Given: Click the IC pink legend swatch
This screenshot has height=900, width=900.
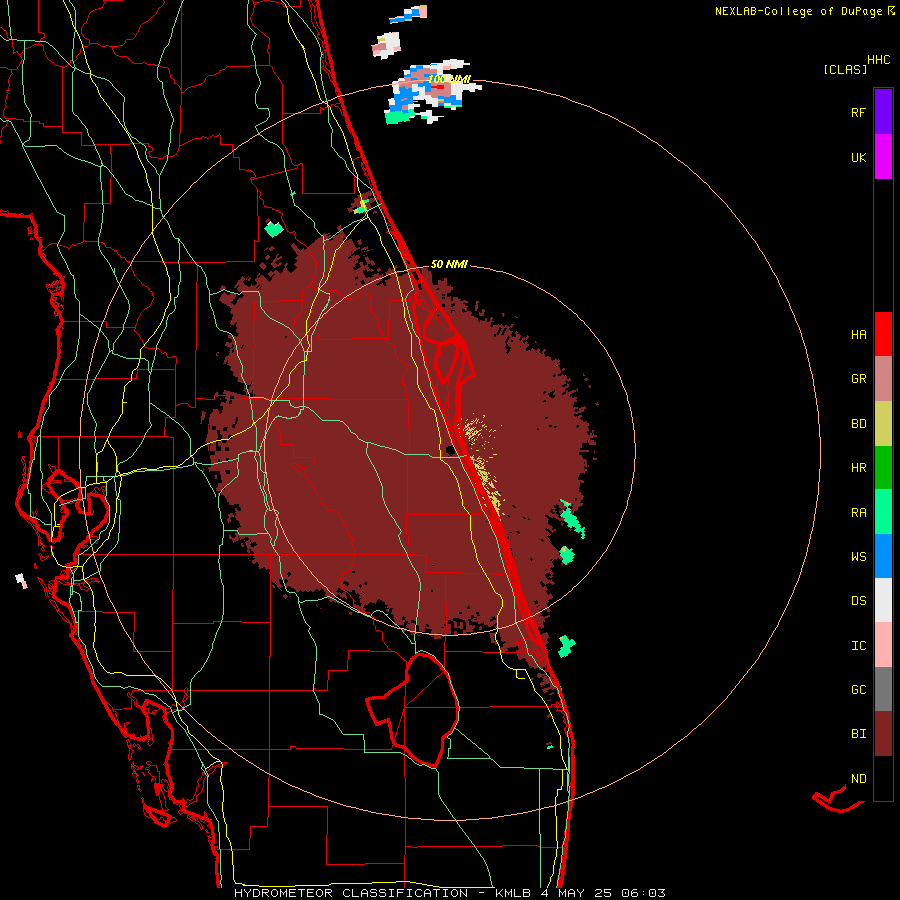Looking at the screenshot, I should click(883, 645).
